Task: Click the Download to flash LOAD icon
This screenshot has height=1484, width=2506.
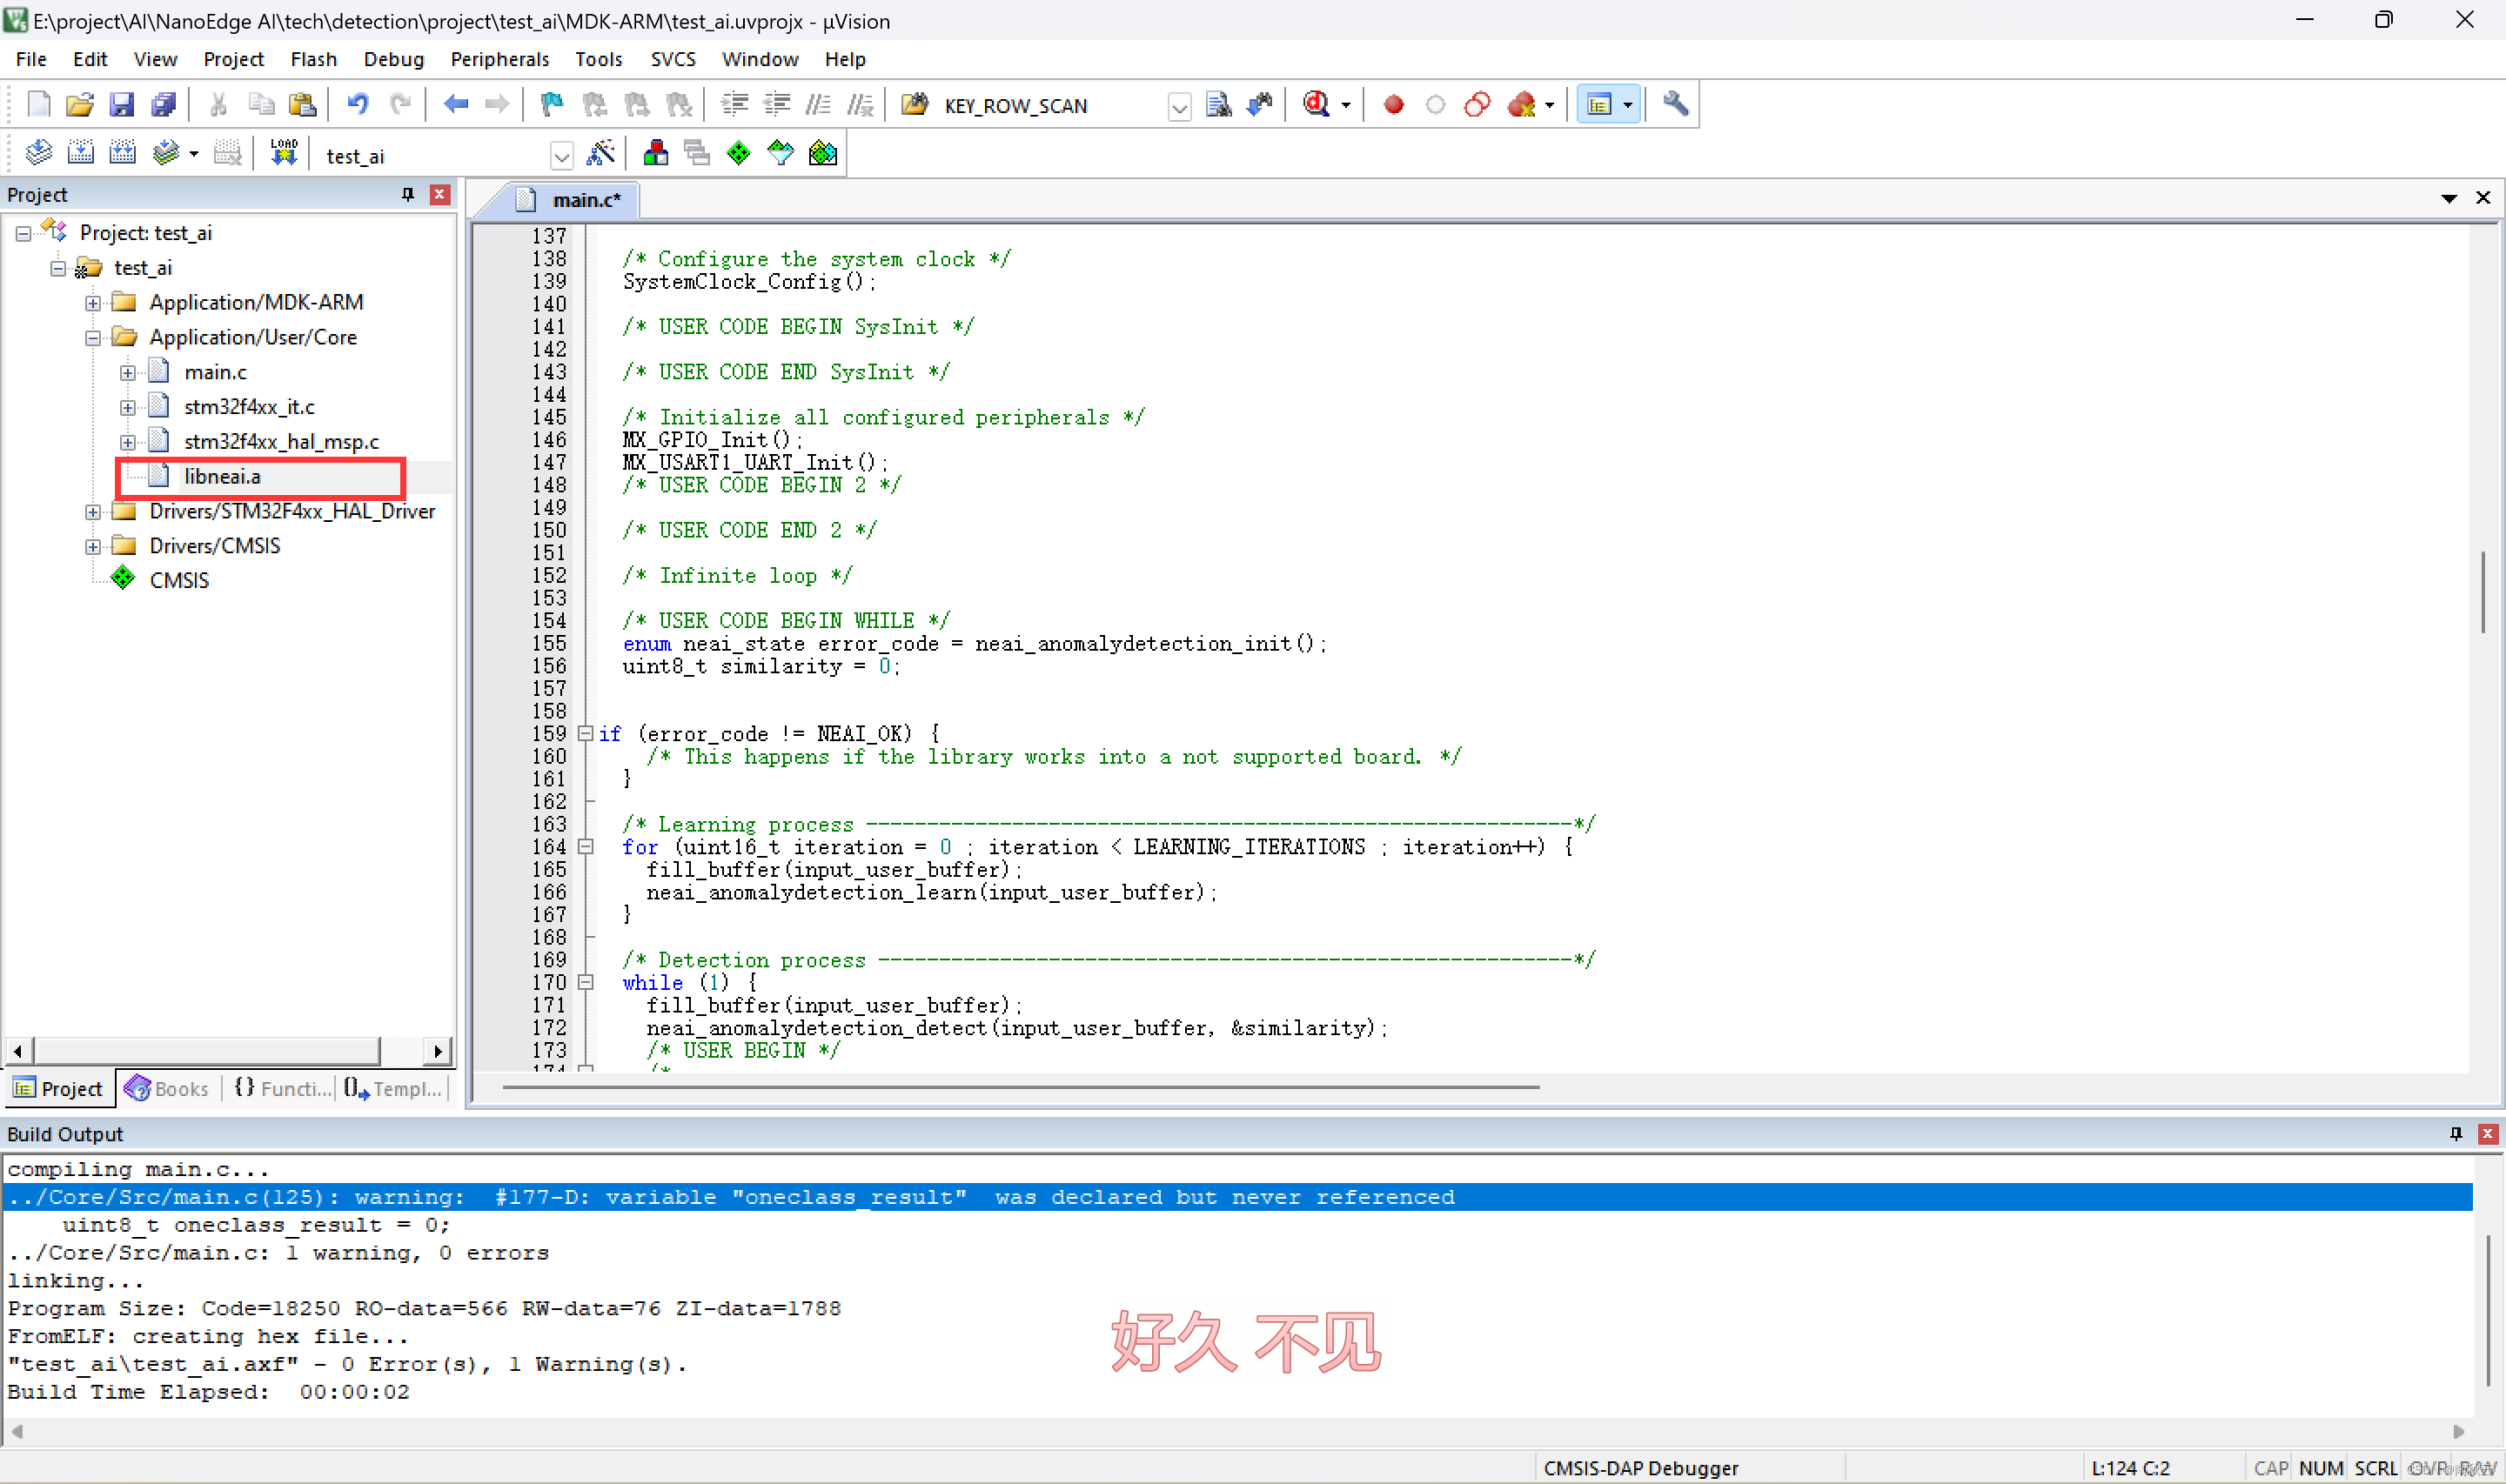Action: click(x=284, y=153)
